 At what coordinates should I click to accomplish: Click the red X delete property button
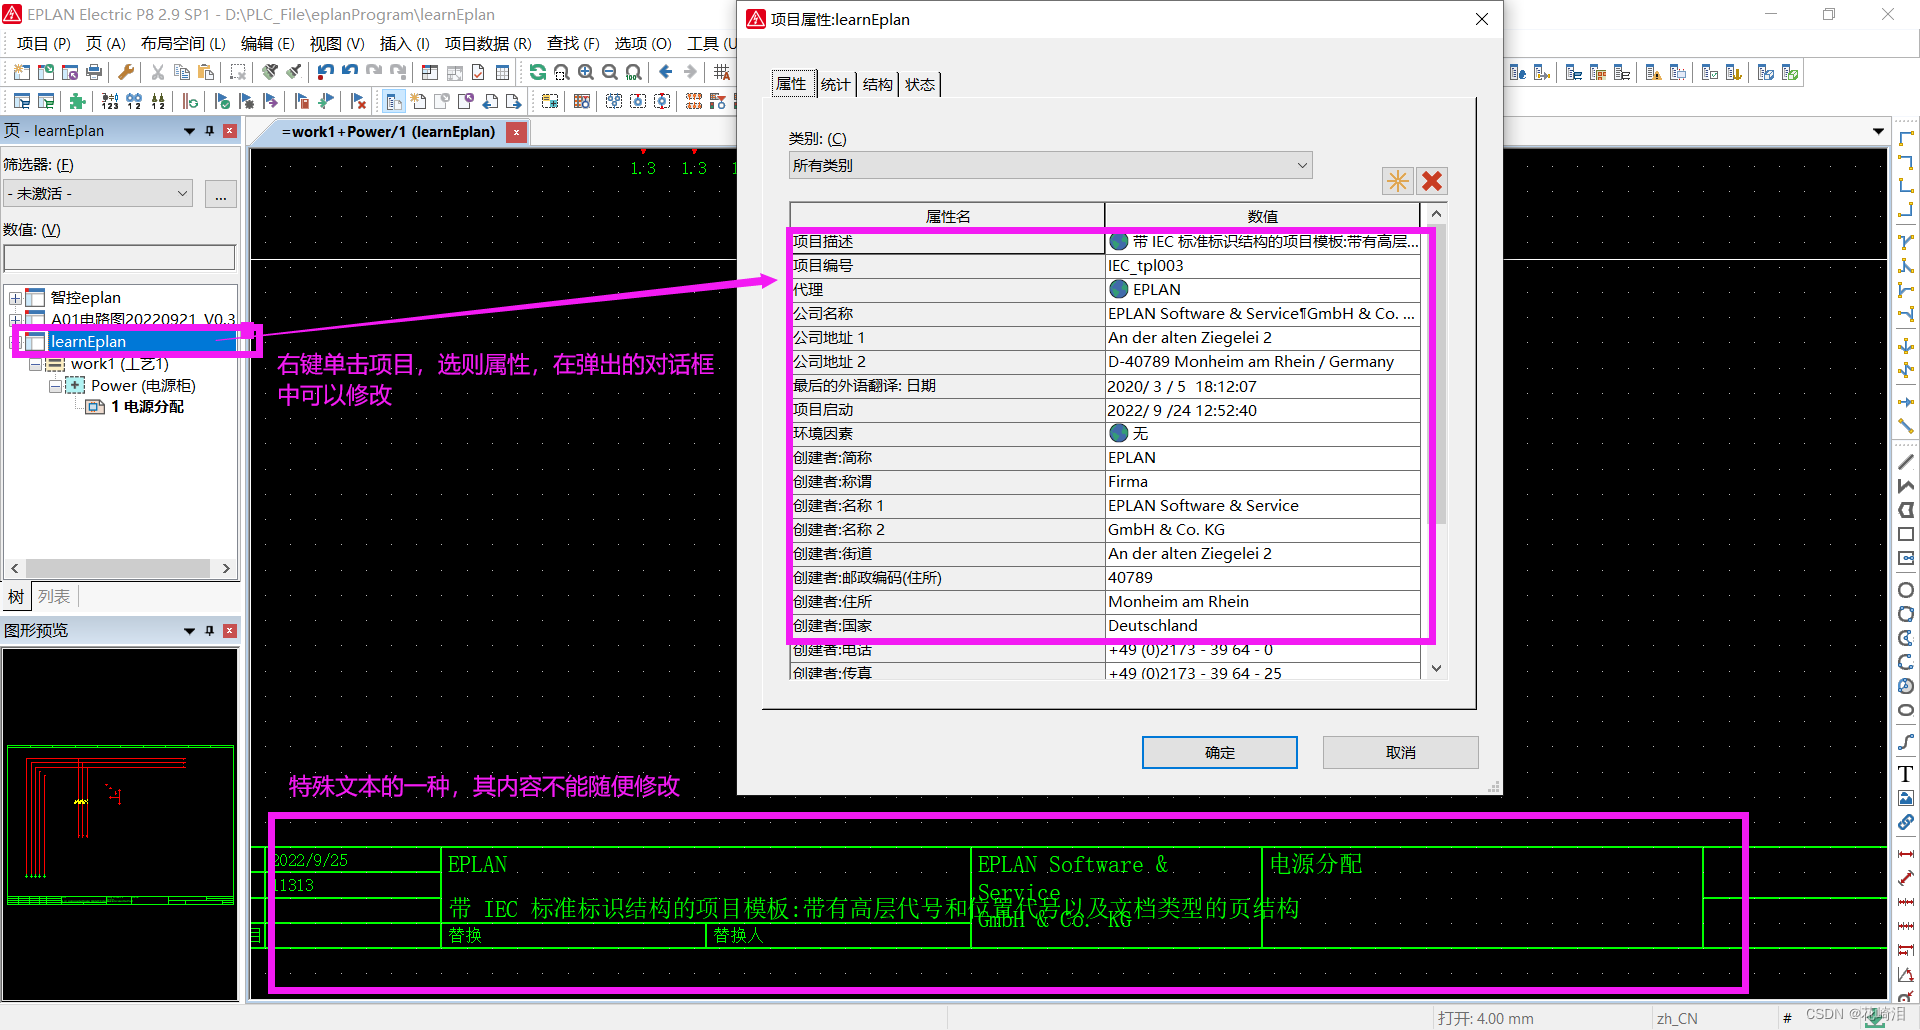pos(1432,181)
